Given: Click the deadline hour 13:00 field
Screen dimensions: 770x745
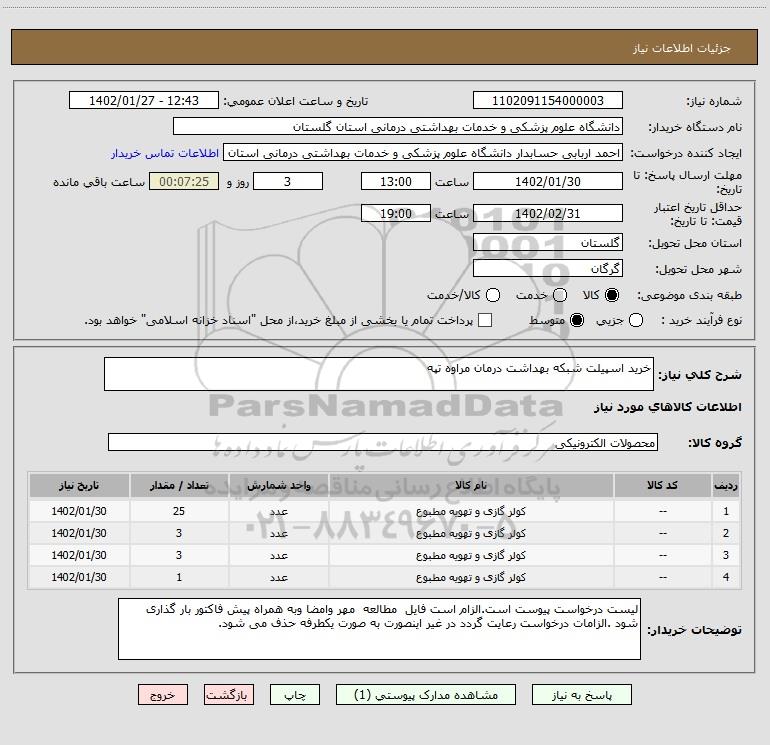Looking at the screenshot, I should click(x=396, y=181).
